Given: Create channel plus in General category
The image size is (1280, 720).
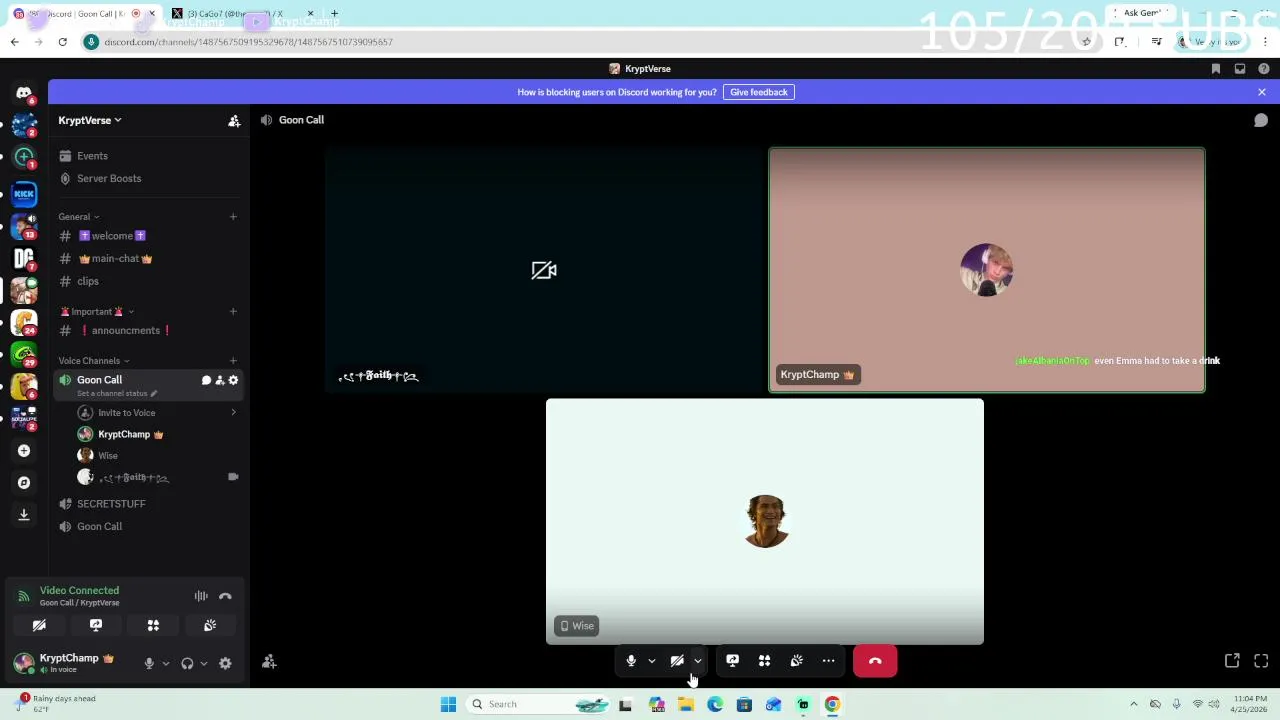Looking at the screenshot, I should pos(233,217).
